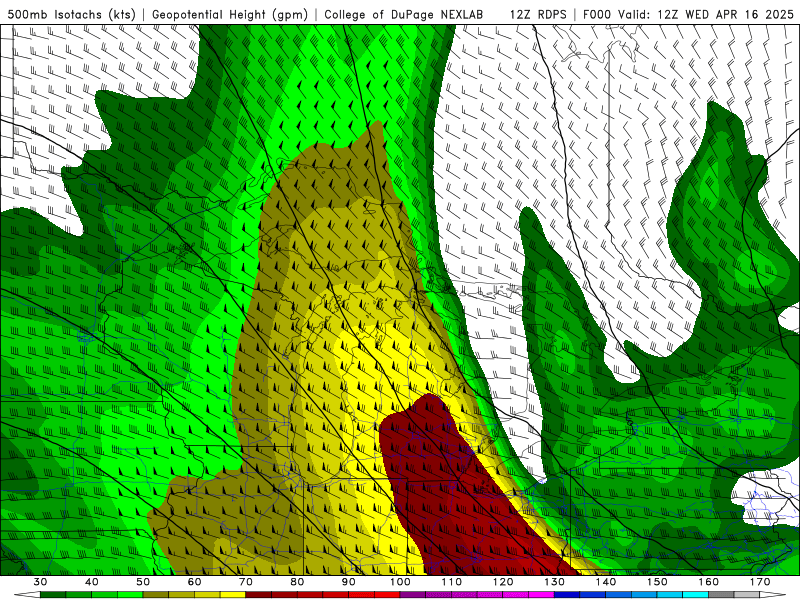Click the 'F000' forecast hour label

click(x=596, y=14)
